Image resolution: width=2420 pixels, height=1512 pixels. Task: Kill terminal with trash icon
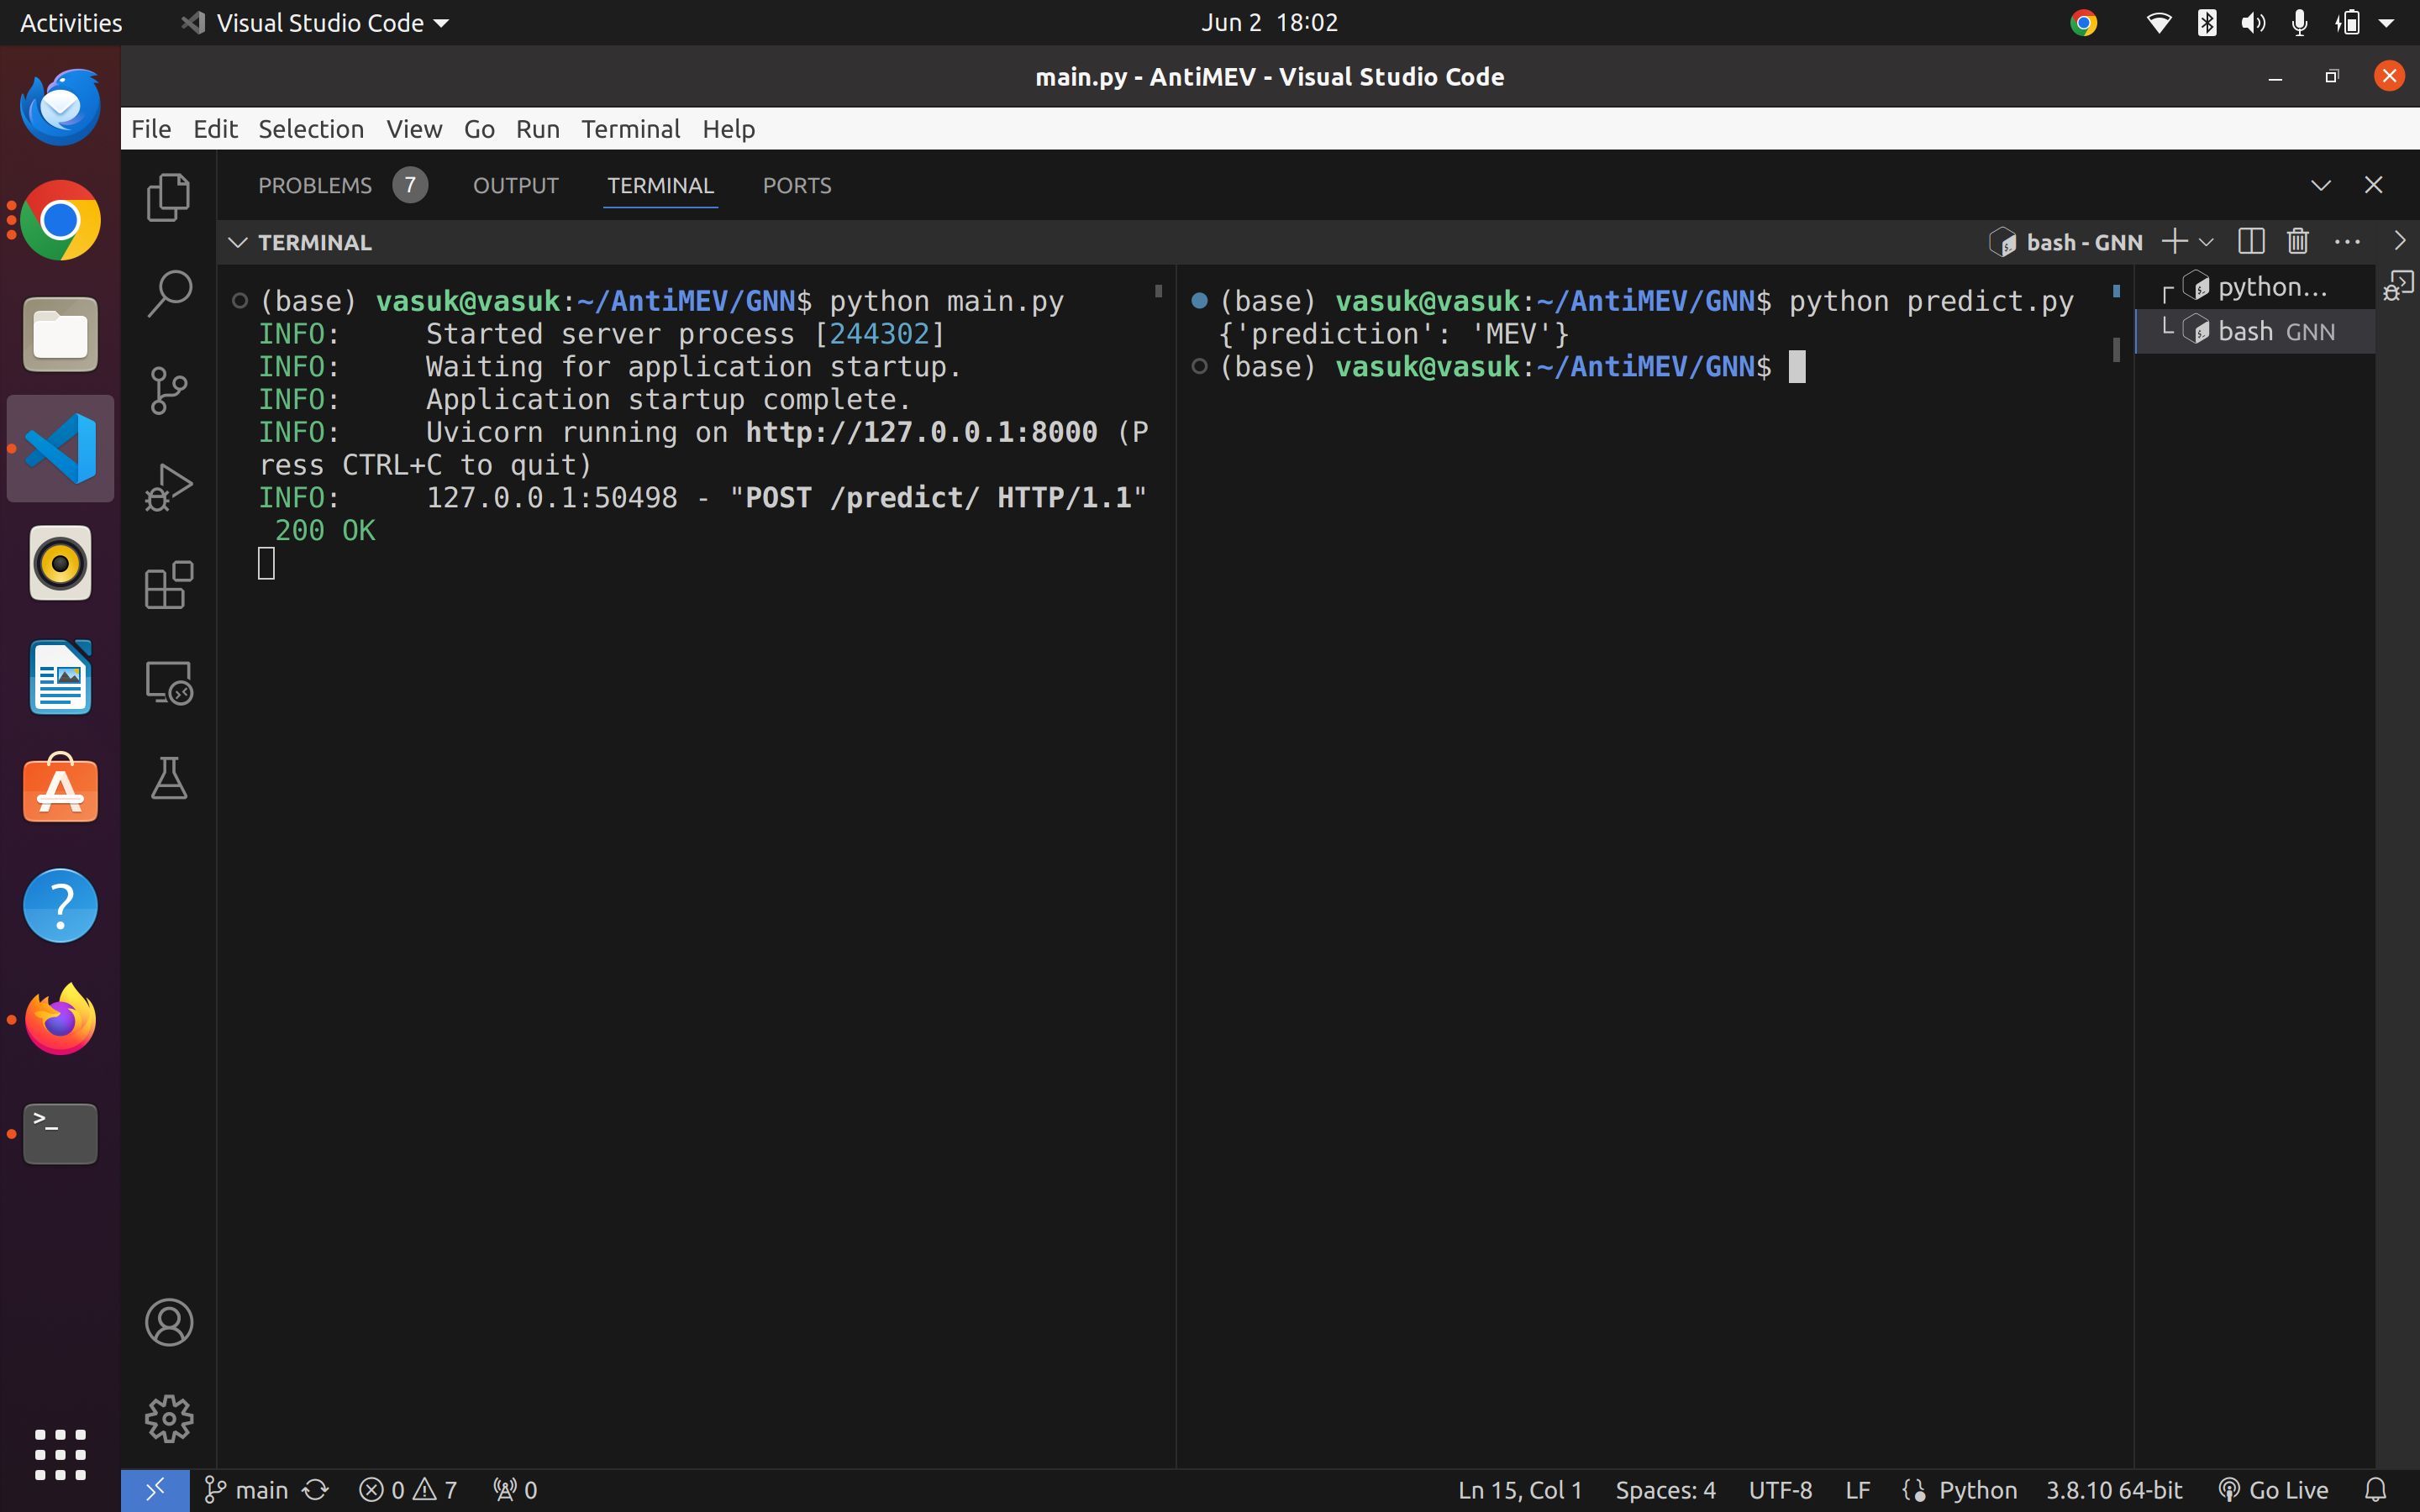point(2297,241)
